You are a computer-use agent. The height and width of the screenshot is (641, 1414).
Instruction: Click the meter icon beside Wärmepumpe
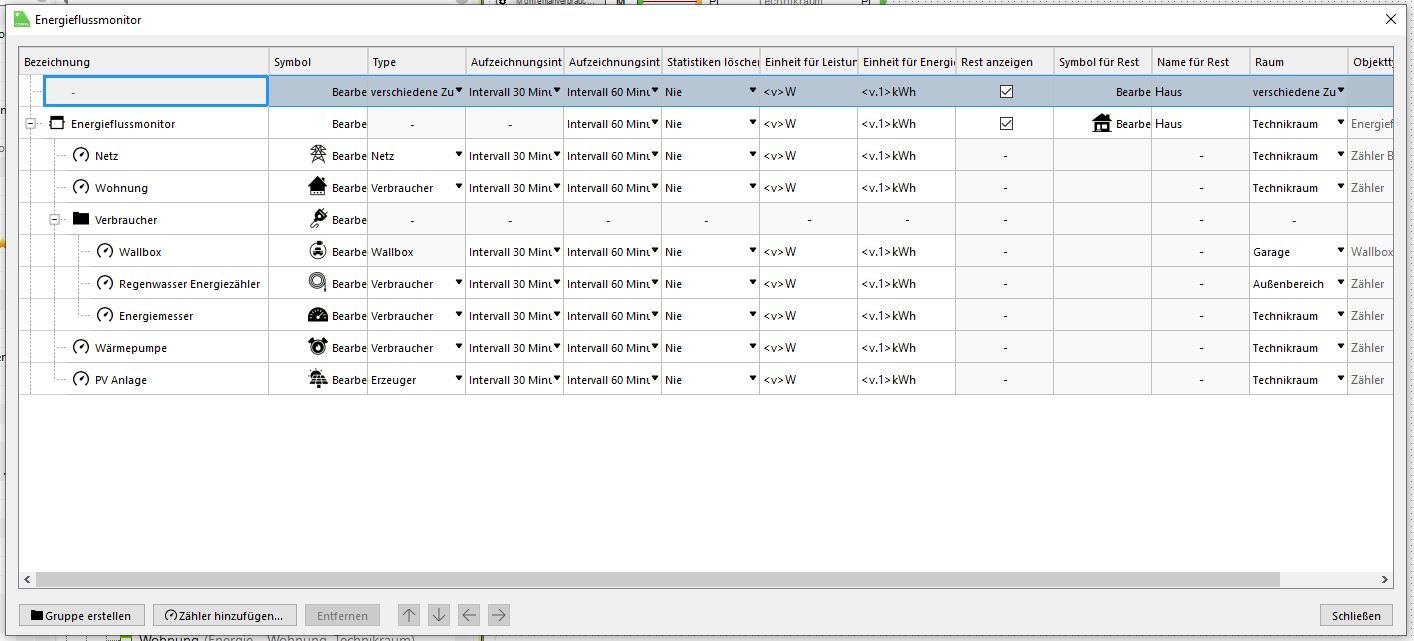point(82,347)
